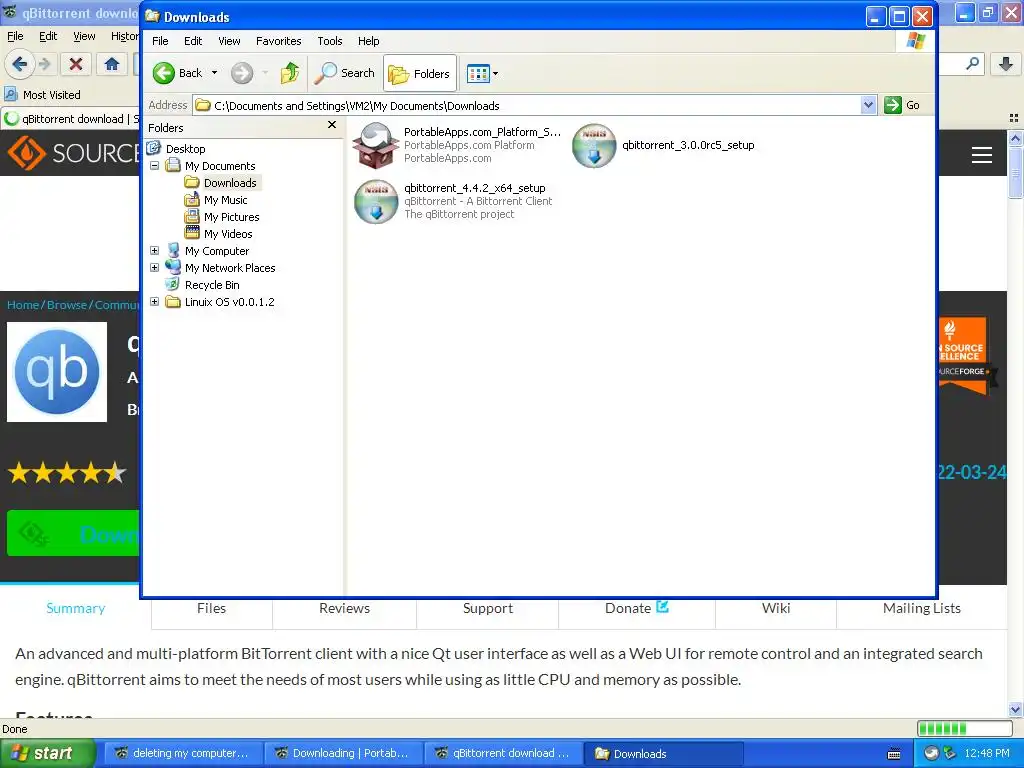Viewport: 1024px width, 768px height.
Task: Open the browser's Edit menu
Action: click(48, 37)
